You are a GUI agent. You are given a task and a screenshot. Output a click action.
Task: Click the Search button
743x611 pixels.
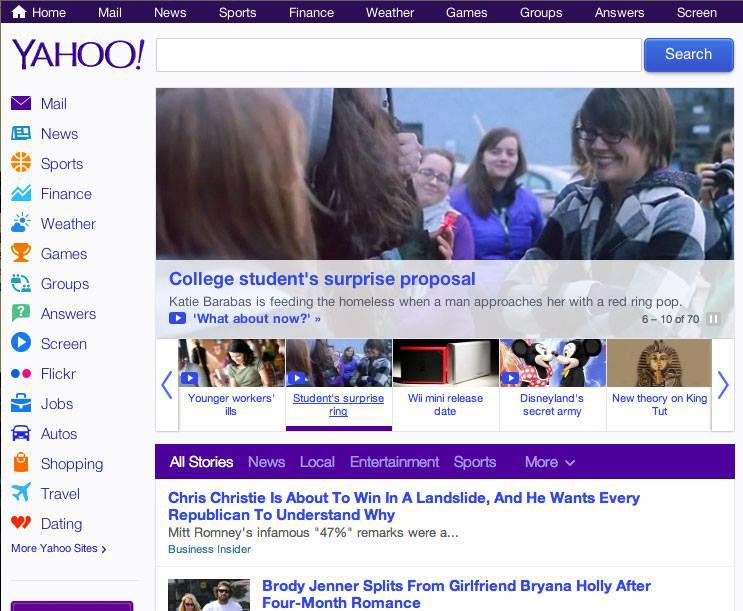coord(689,55)
